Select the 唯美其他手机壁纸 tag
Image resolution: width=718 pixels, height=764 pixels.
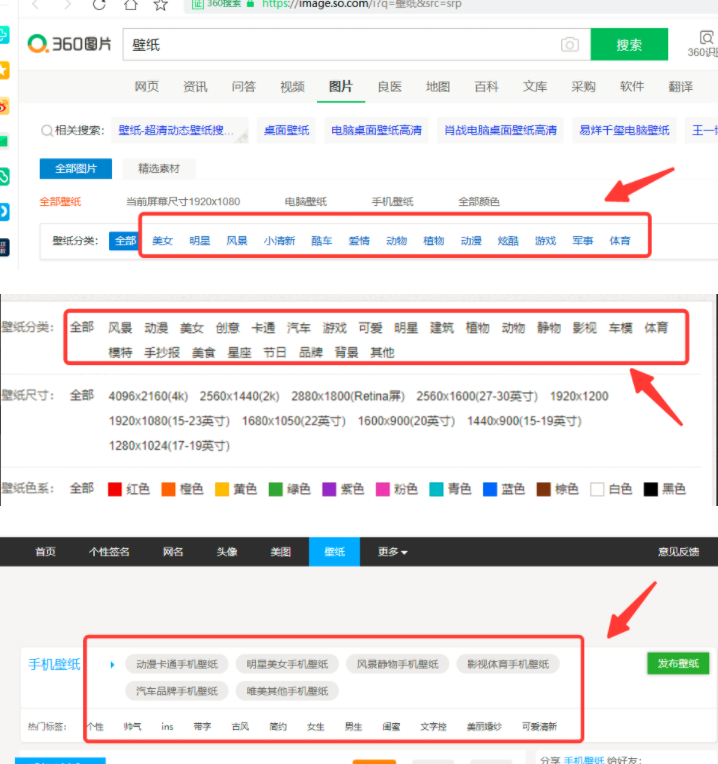pyautogui.click(x=287, y=691)
